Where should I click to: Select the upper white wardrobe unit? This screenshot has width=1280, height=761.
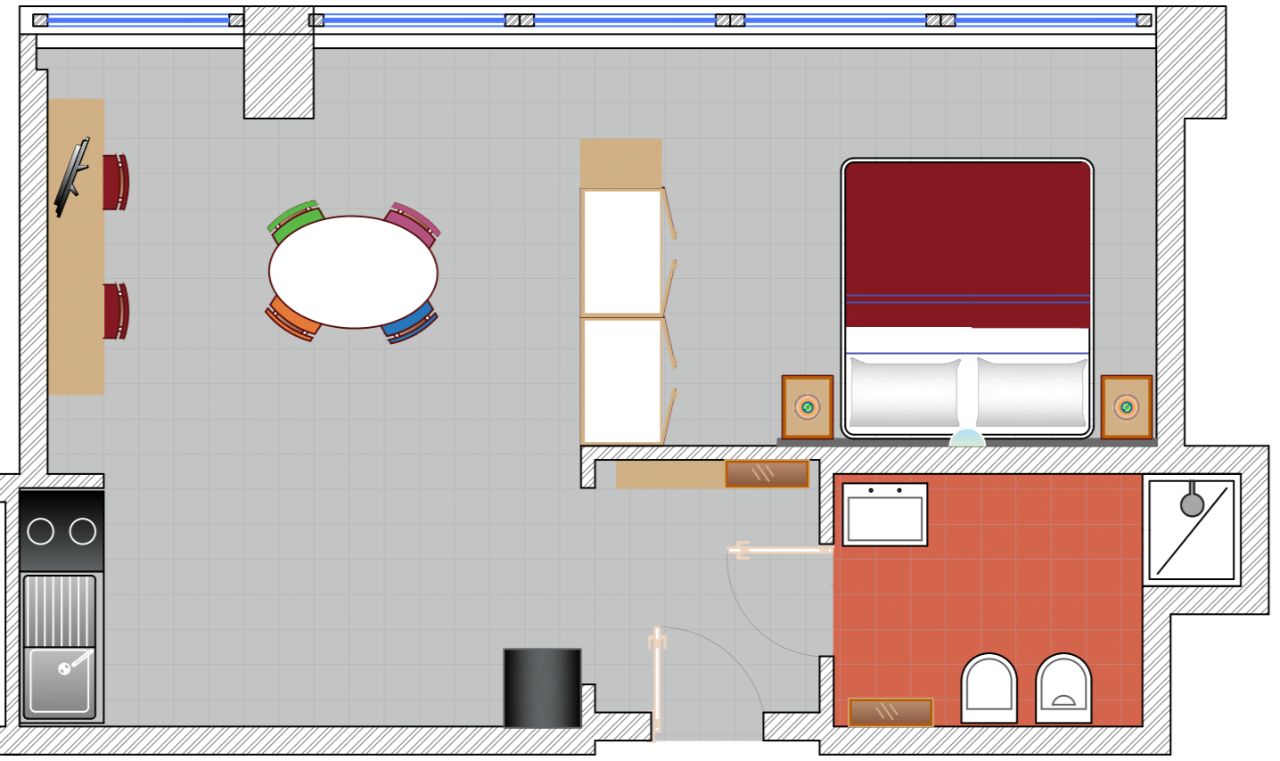pyautogui.click(x=622, y=252)
